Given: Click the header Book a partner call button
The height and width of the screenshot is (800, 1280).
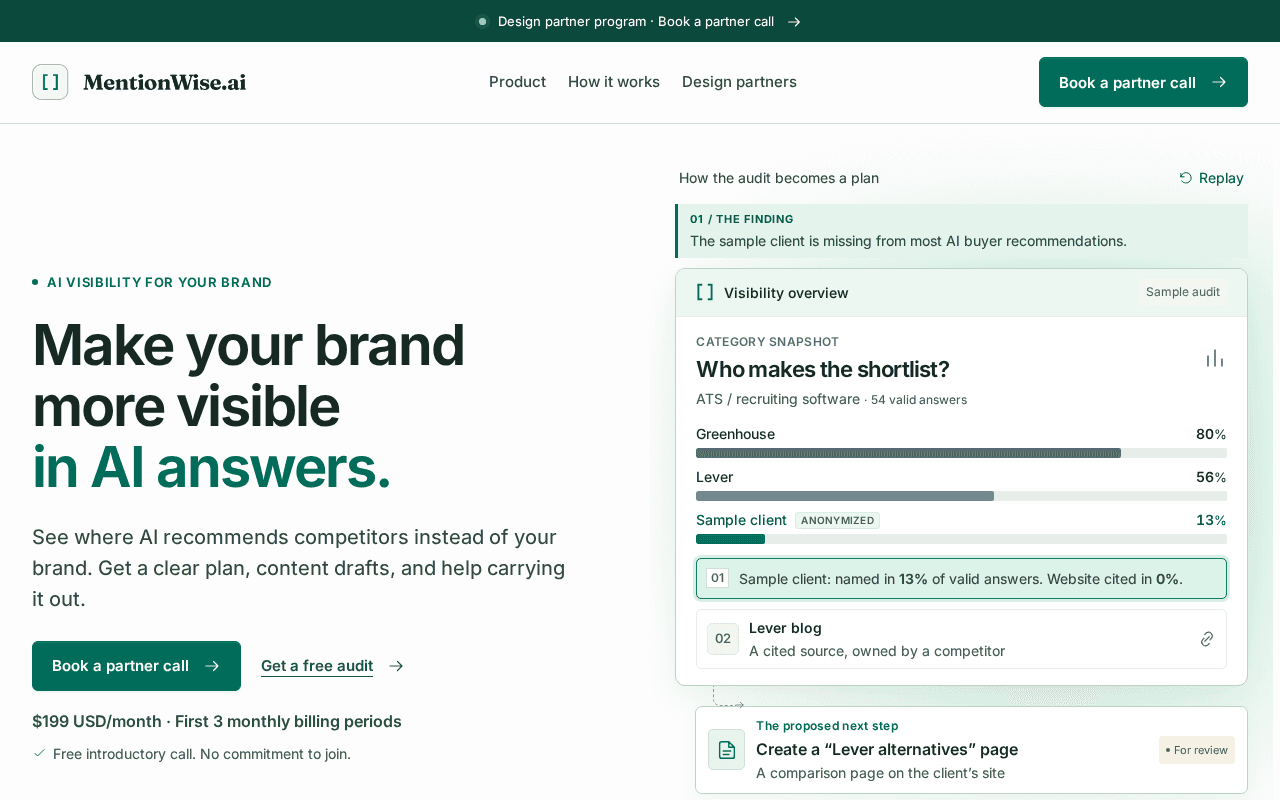Looking at the screenshot, I should tap(1143, 82).
